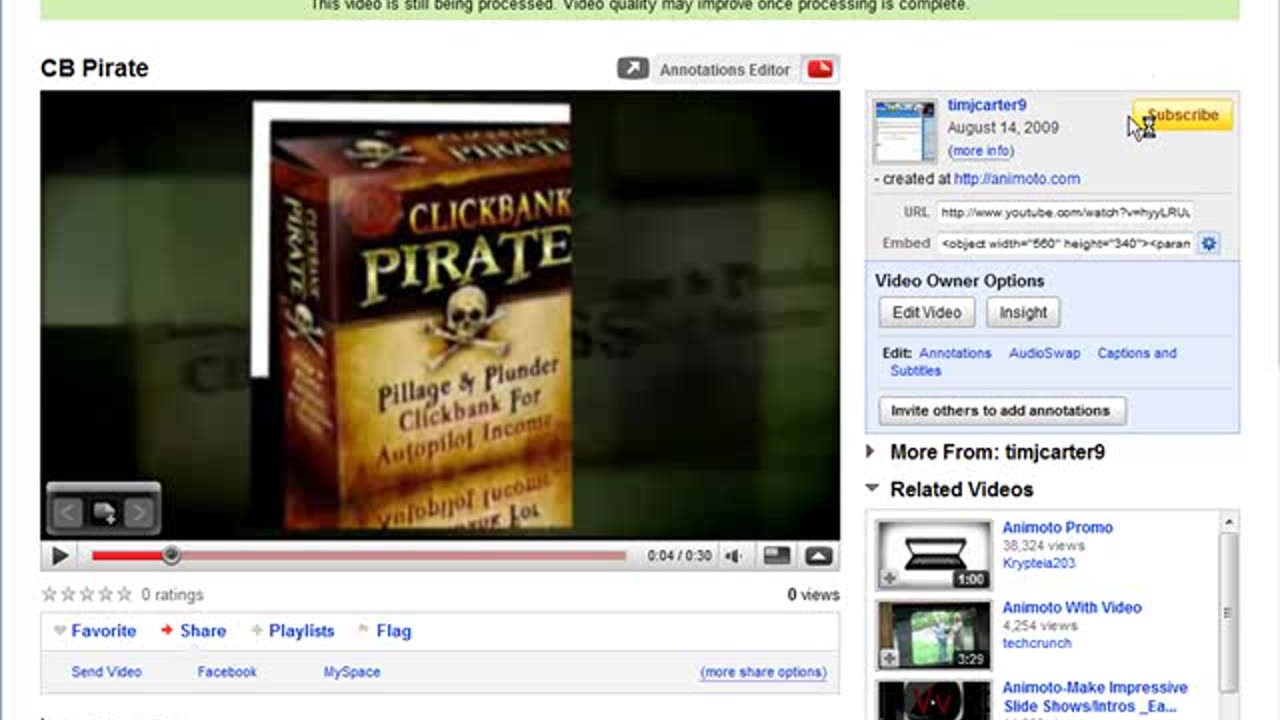Add Animoto Promo to queue plus icon
1280x720 pixels.
(889, 578)
